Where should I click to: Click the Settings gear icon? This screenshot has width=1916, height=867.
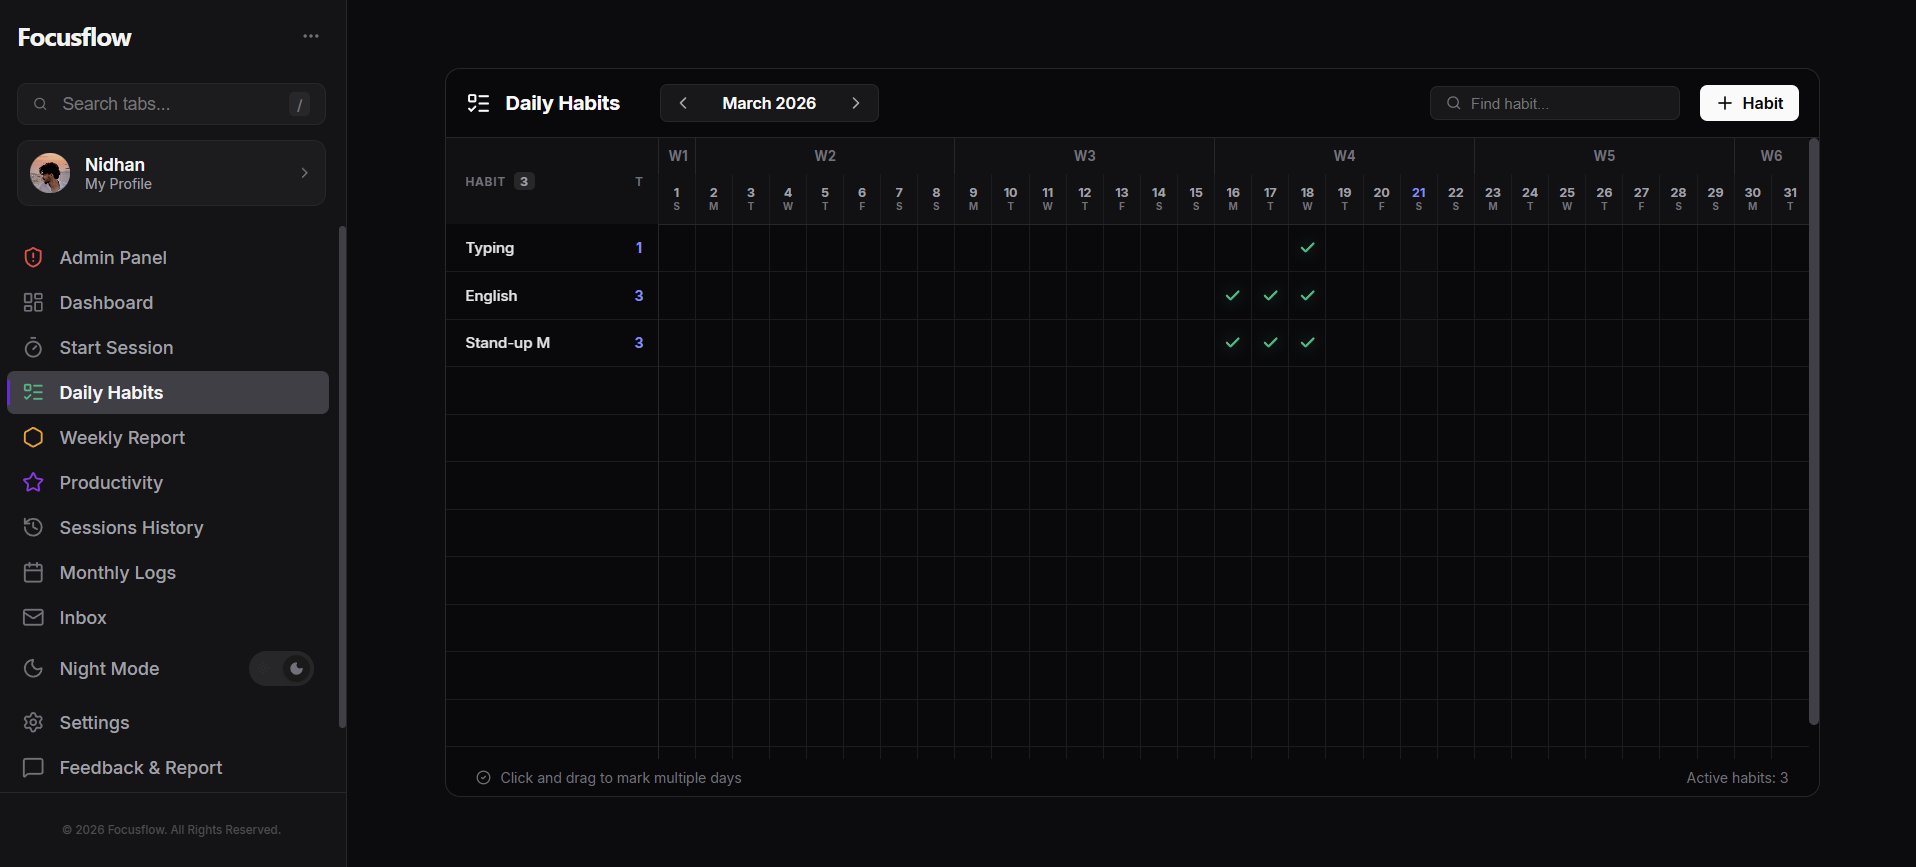click(x=33, y=723)
